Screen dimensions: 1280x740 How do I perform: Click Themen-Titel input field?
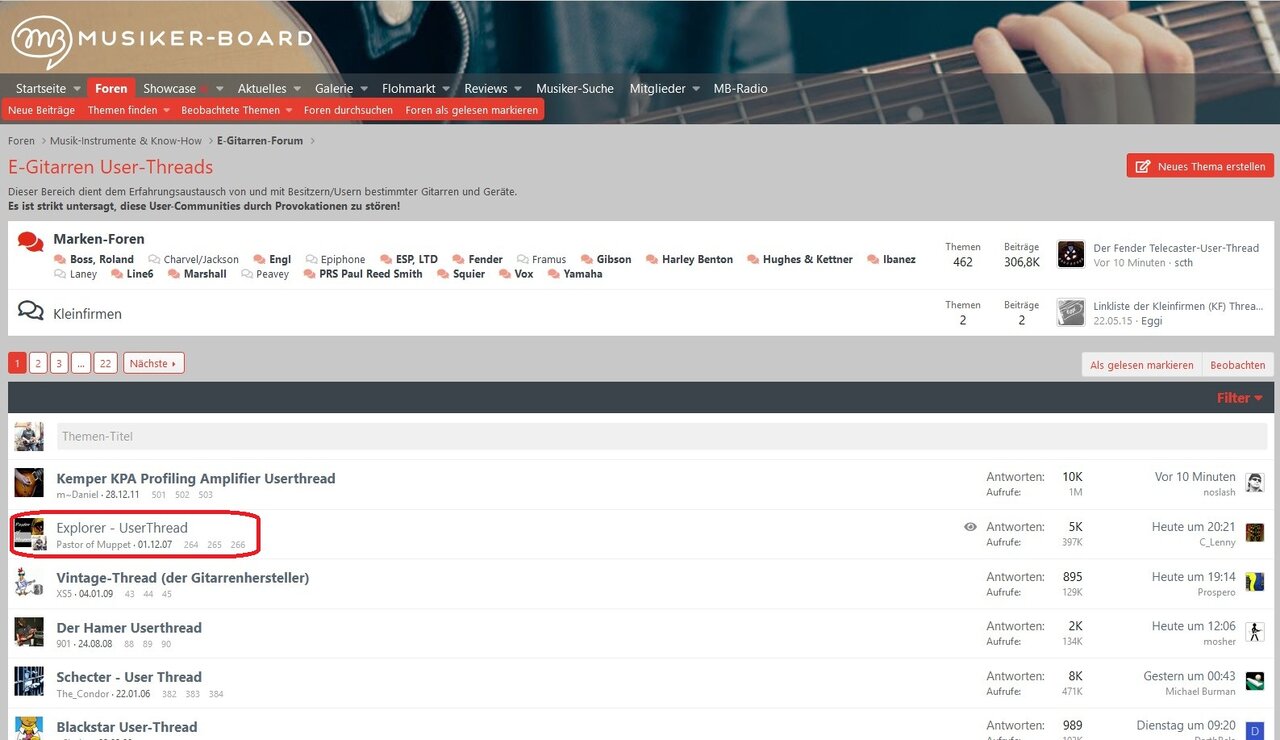661,436
